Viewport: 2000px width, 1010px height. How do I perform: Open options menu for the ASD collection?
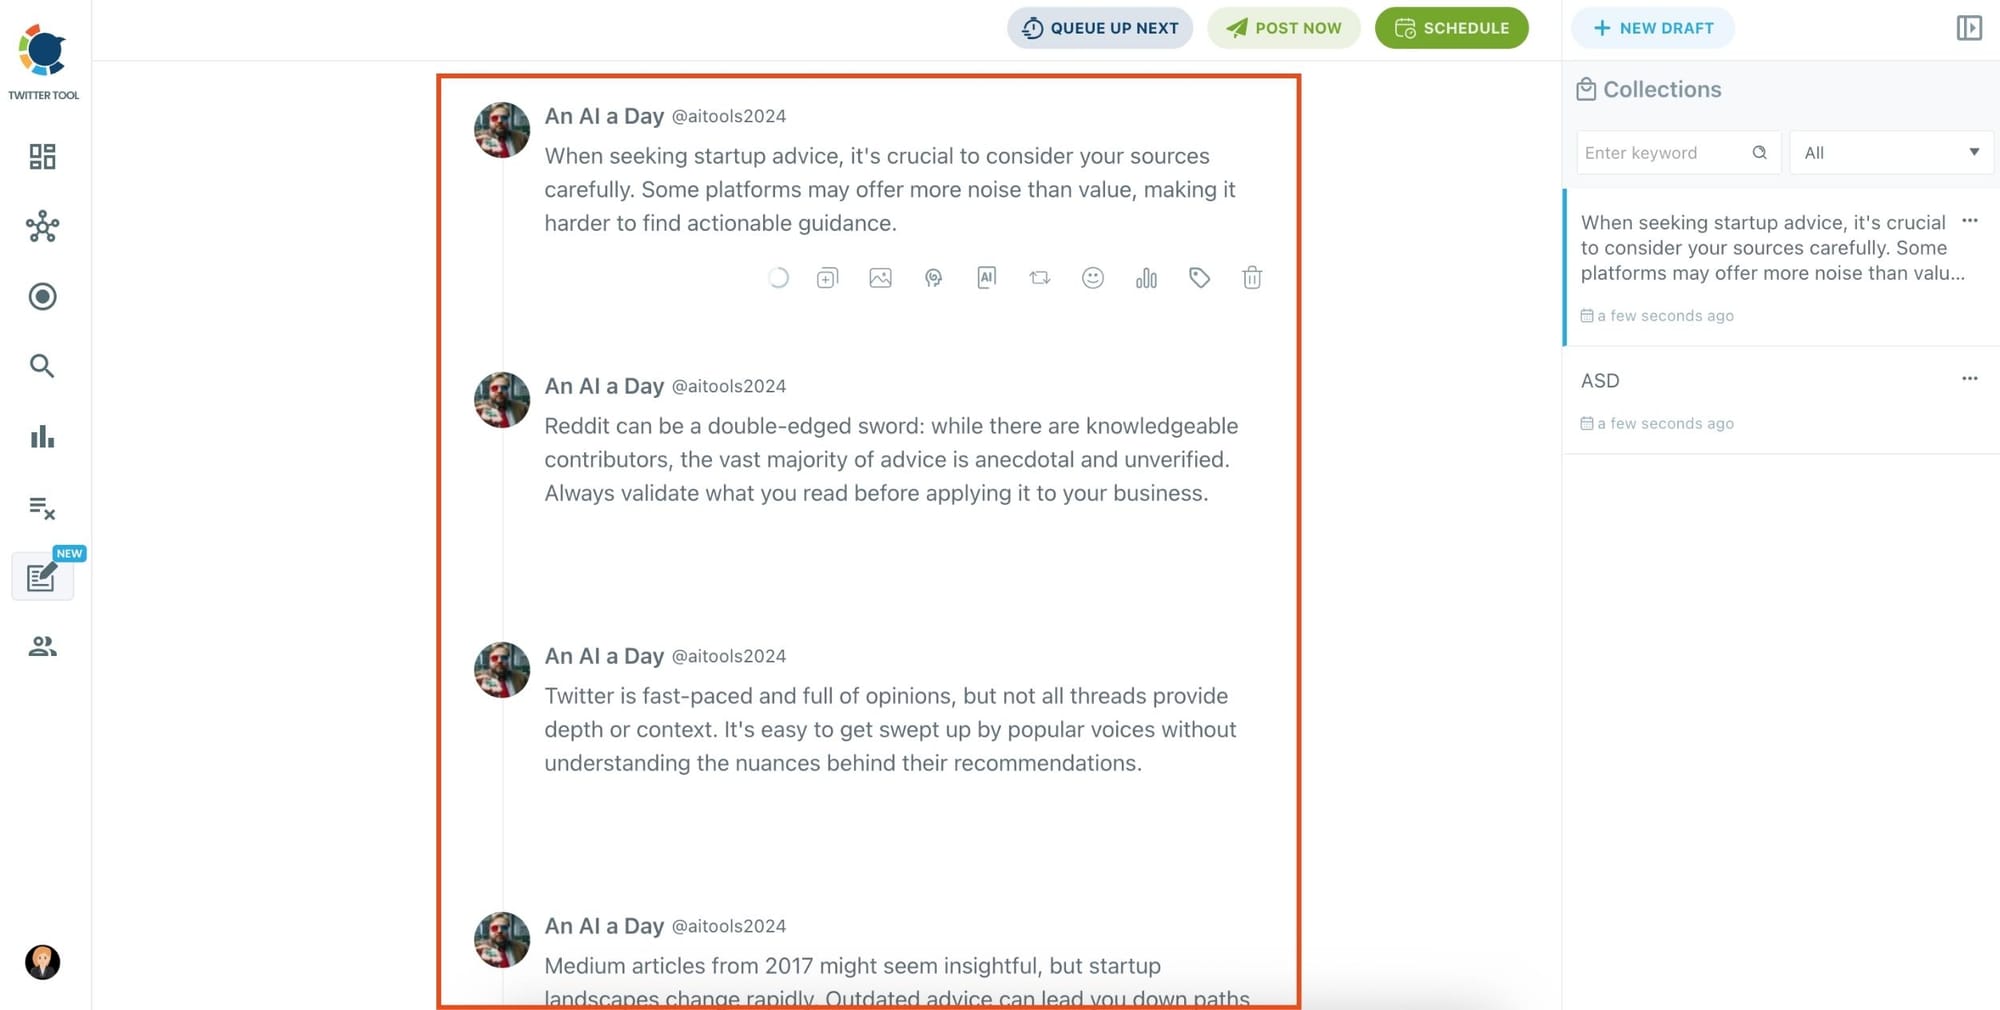[1969, 378]
